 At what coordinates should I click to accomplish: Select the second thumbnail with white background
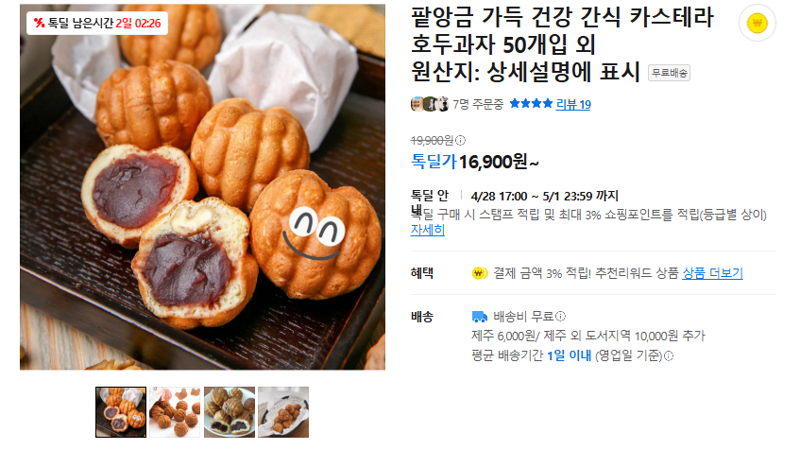click(x=174, y=412)
